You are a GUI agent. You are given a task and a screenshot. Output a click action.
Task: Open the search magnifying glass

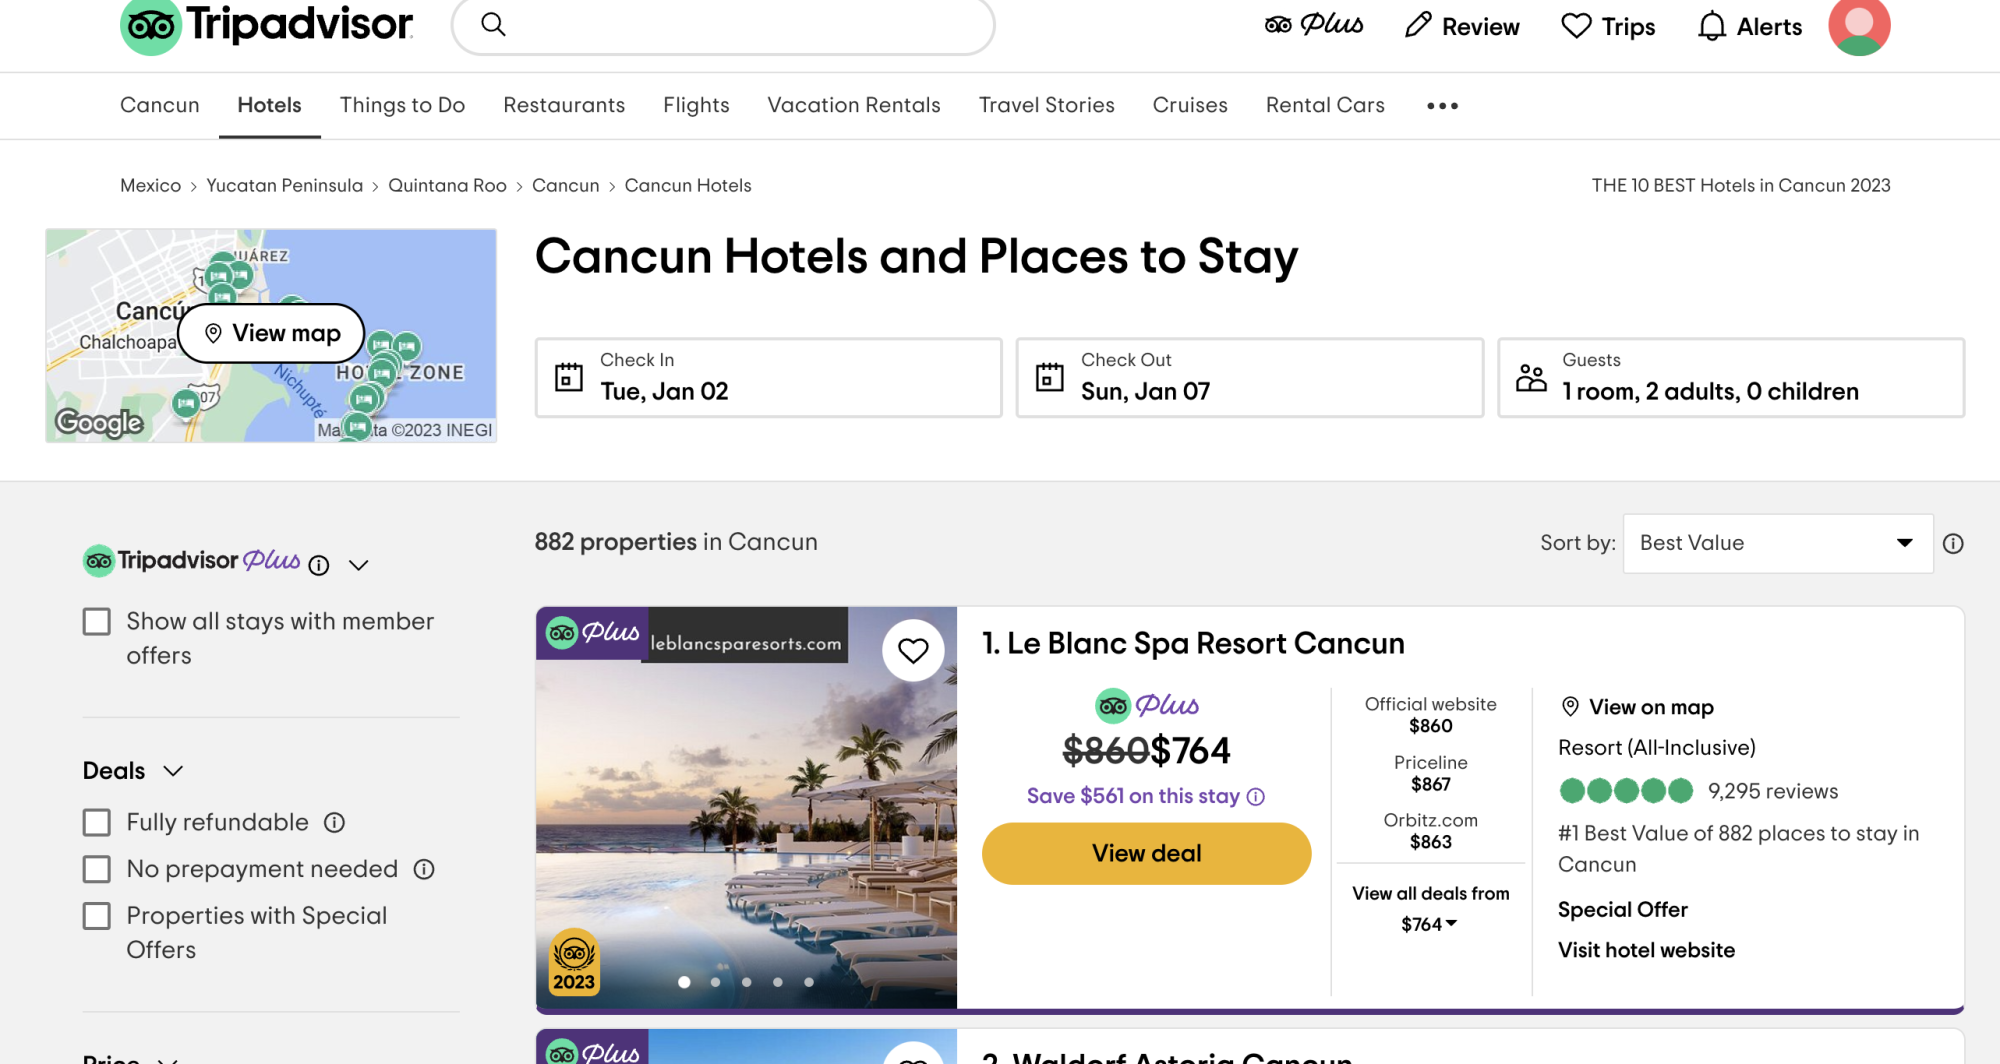[x=494, y=24]
